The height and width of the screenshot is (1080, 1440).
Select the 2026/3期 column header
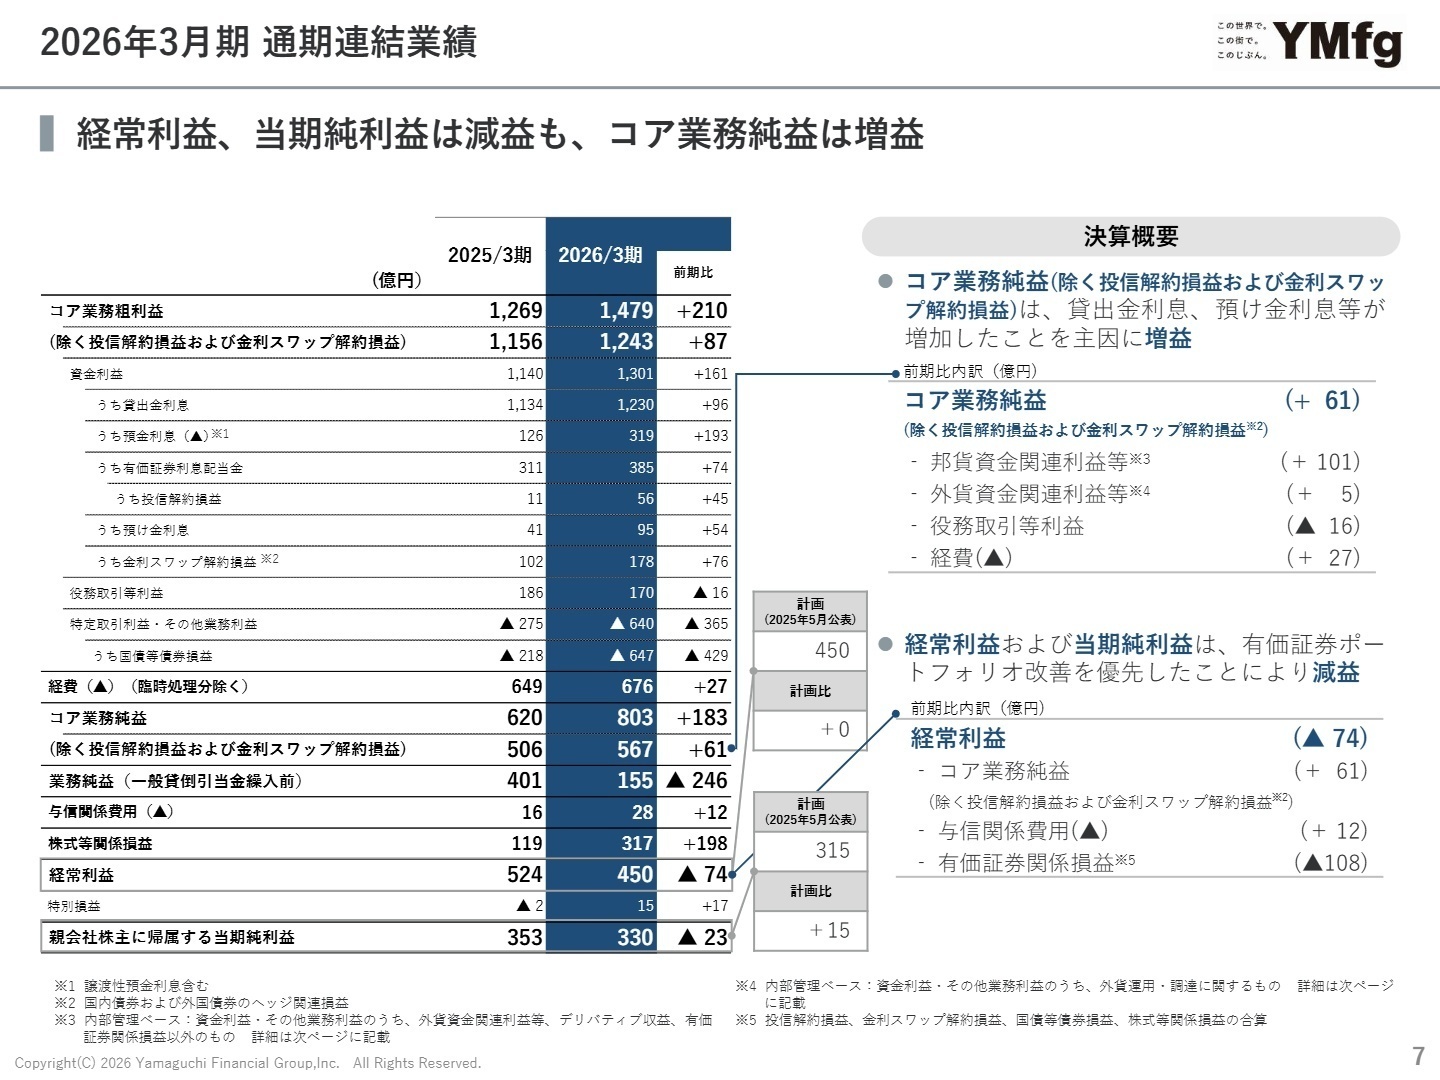click(600, 255)
